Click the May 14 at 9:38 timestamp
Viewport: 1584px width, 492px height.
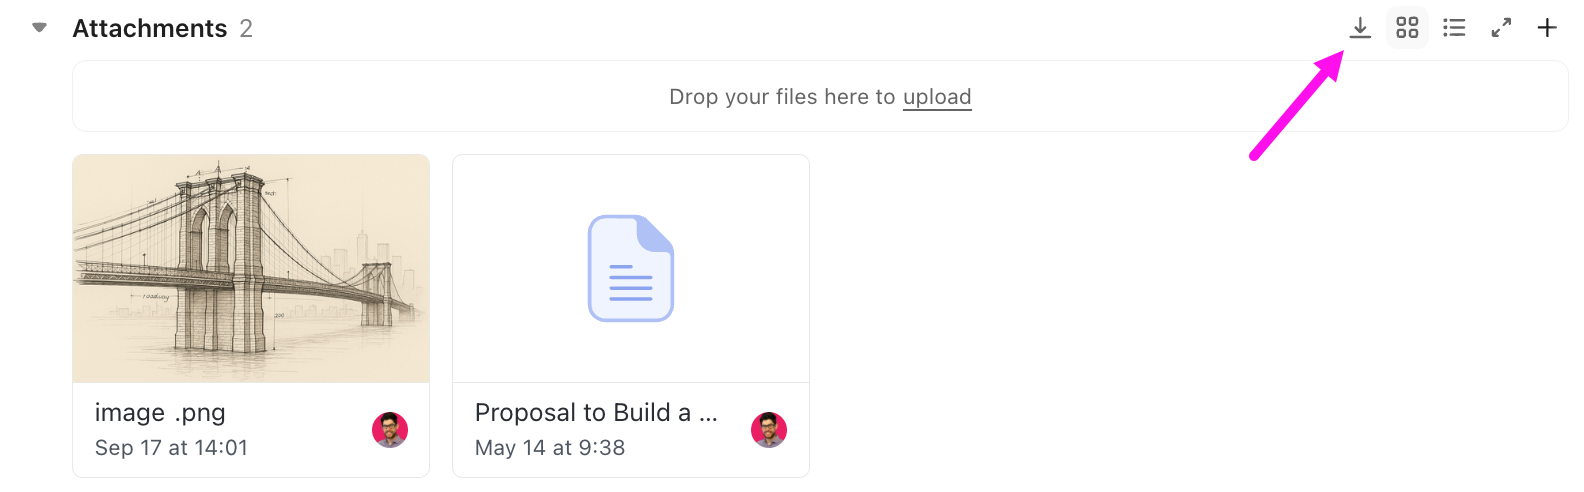pyautogui.click(x=550, y=448)
